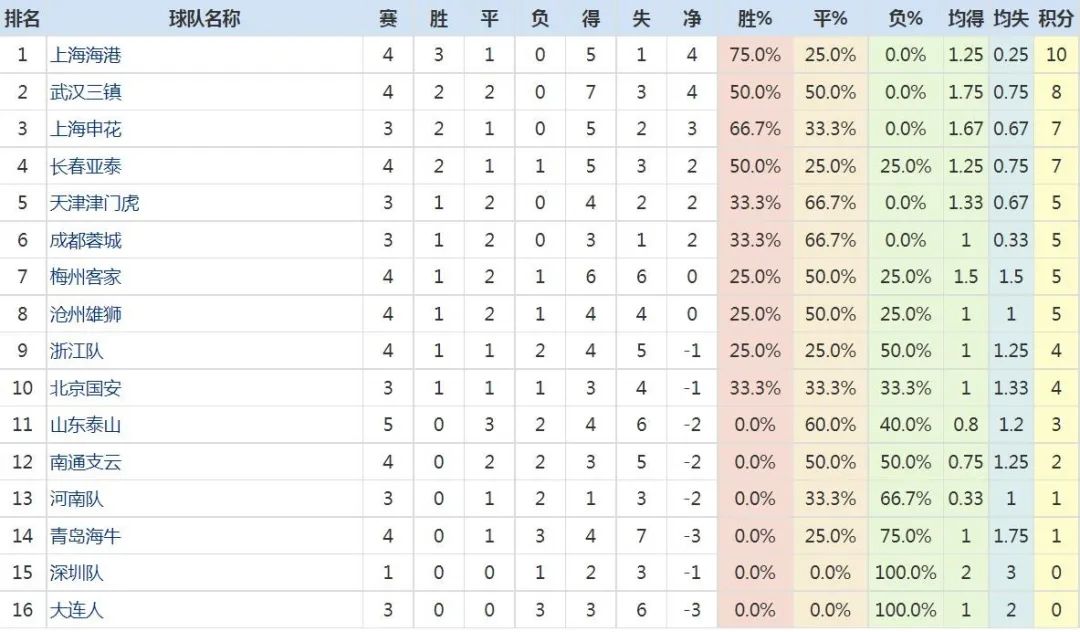Select the 大连人 team name

pos(77,610)
